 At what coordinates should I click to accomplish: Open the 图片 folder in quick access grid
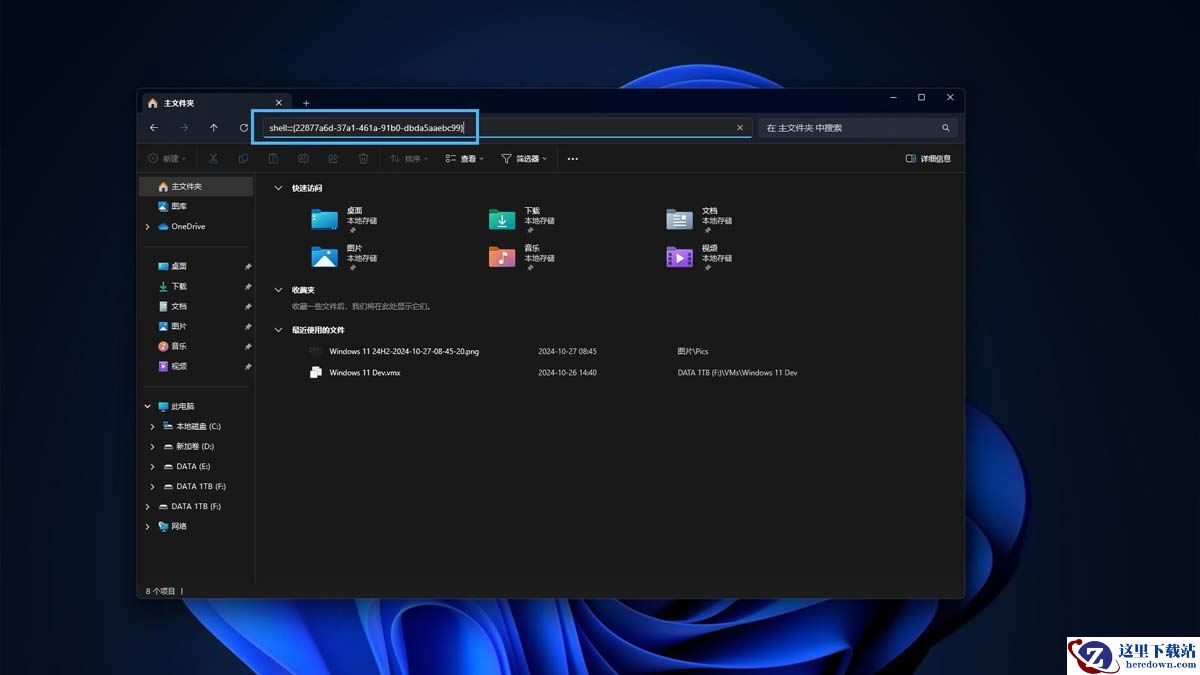[x=345, y=257]
